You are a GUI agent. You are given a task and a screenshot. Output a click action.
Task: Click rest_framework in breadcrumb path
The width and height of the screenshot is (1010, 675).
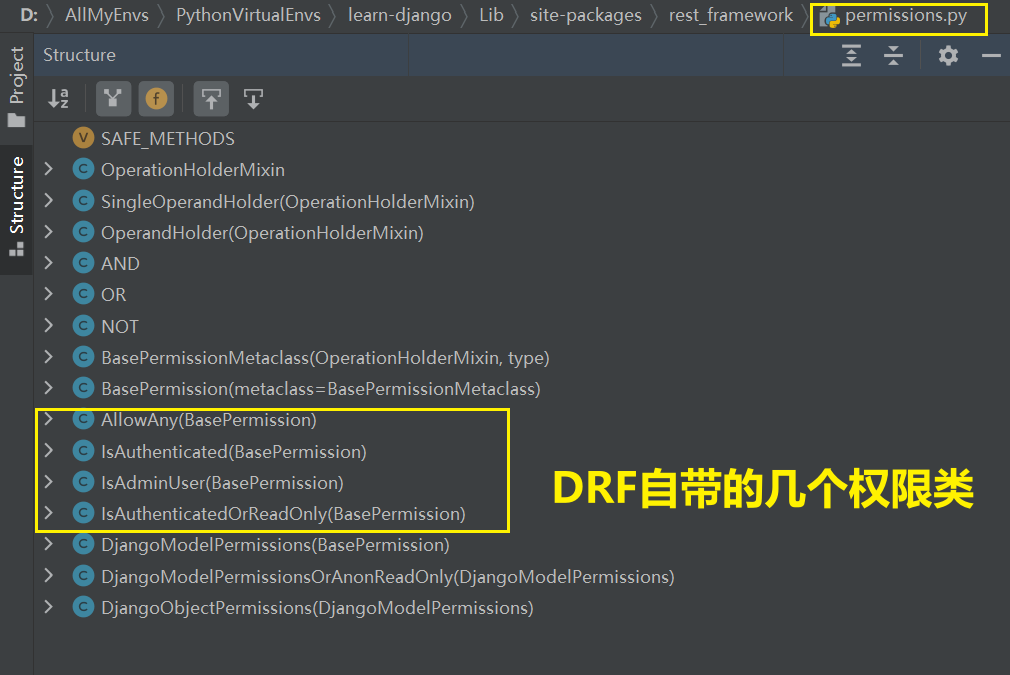tap(730, 15)
